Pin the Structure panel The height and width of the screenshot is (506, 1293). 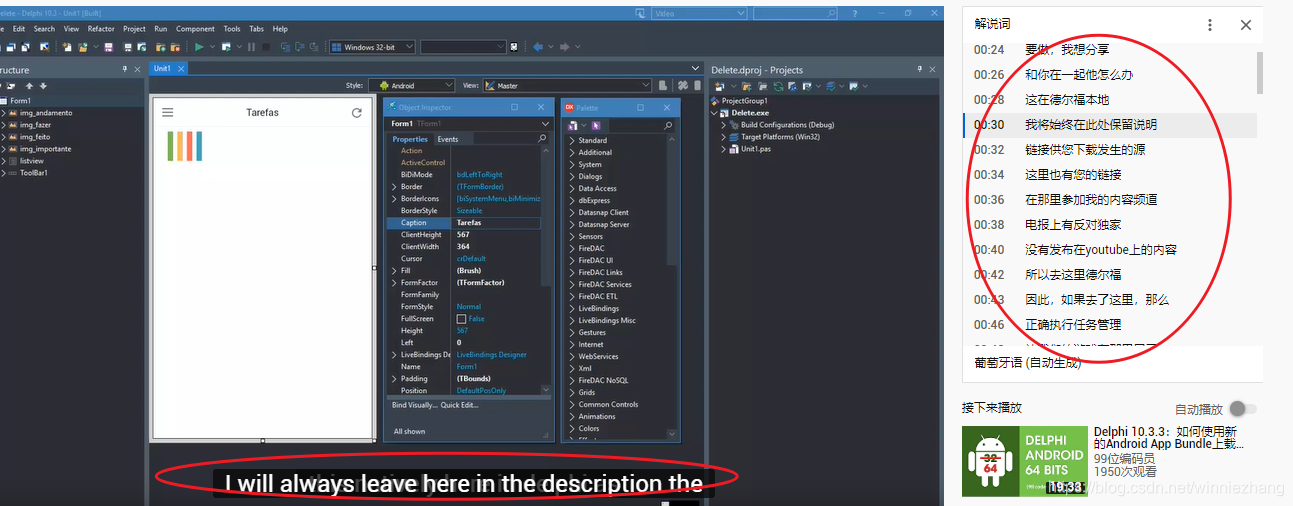125,69
